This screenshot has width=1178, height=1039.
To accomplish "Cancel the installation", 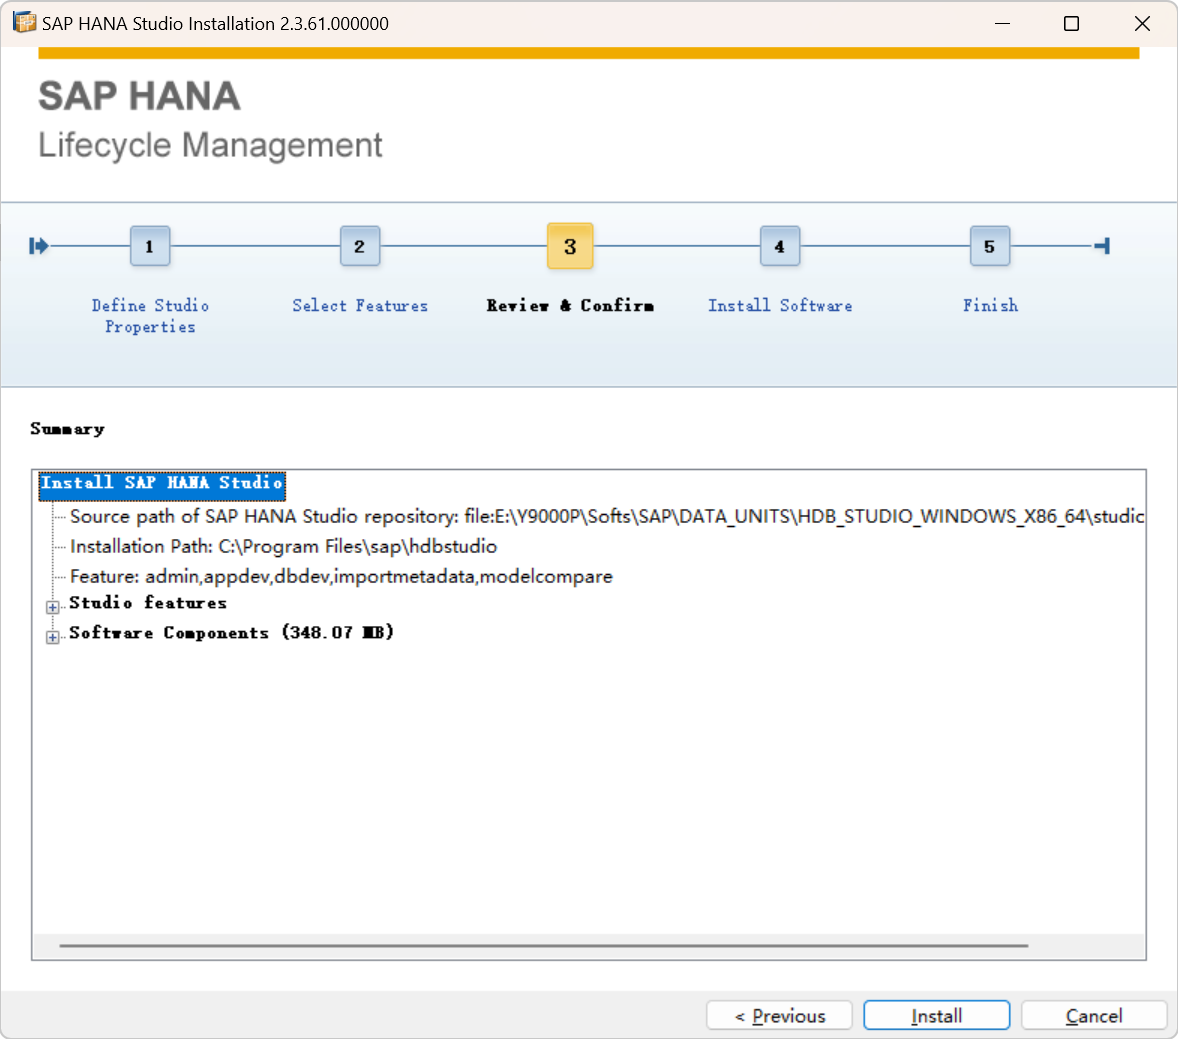I will coord(1093,1016).
